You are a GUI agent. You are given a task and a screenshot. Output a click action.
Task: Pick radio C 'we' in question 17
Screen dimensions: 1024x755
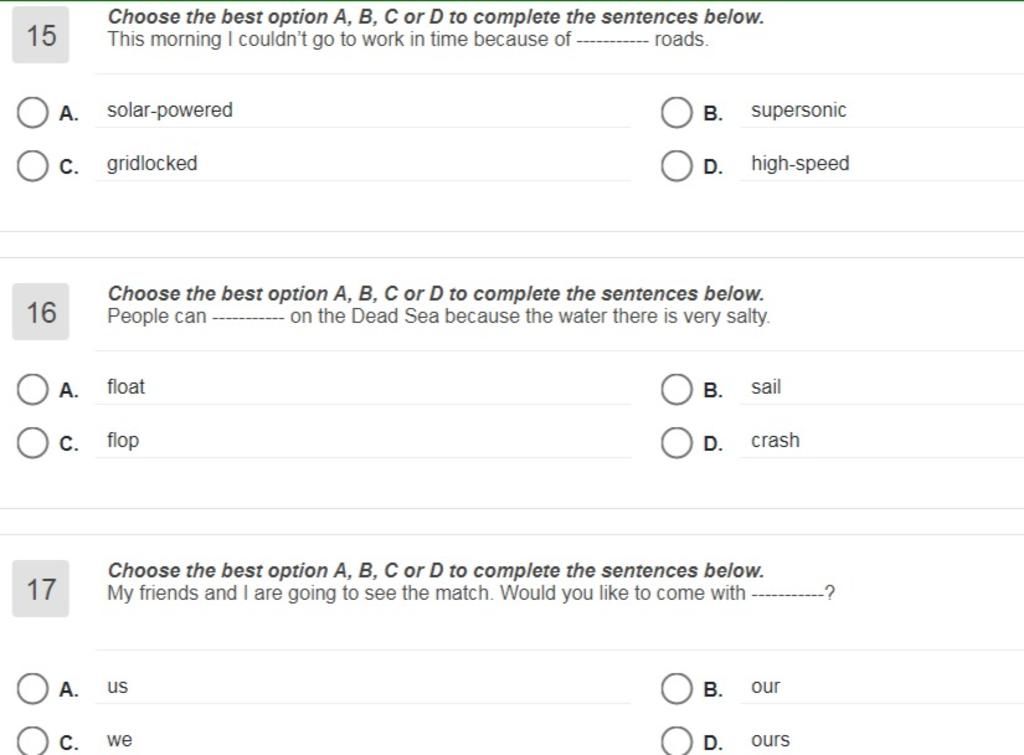click(x=32, y=742)
